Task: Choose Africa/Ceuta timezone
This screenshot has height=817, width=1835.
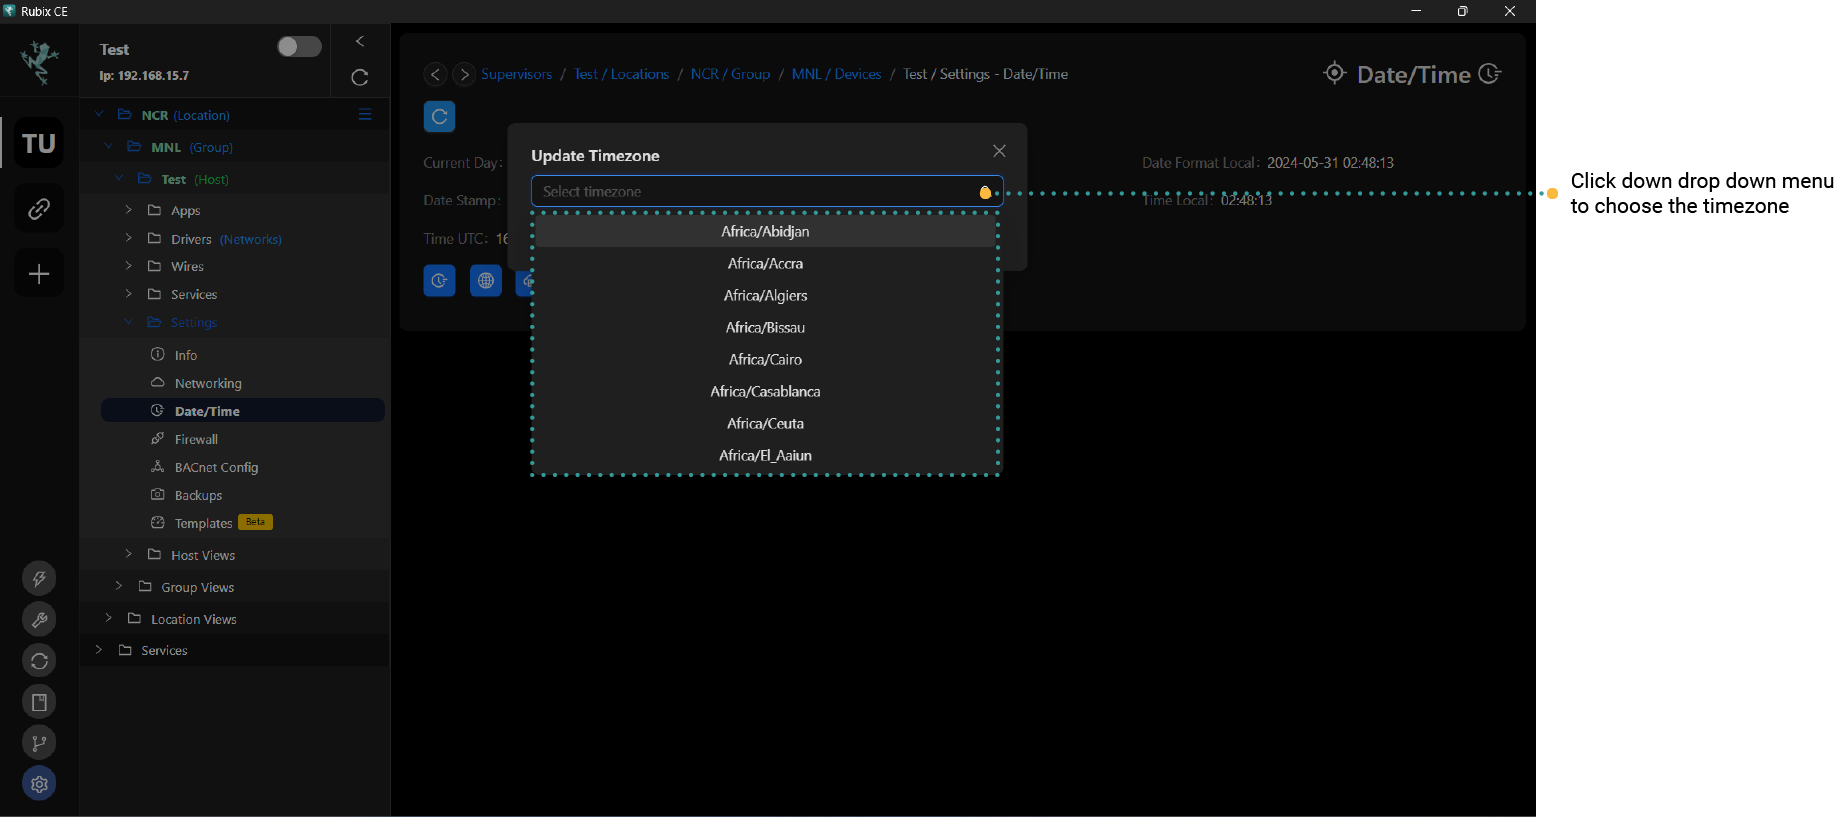Action: (765, 423)
